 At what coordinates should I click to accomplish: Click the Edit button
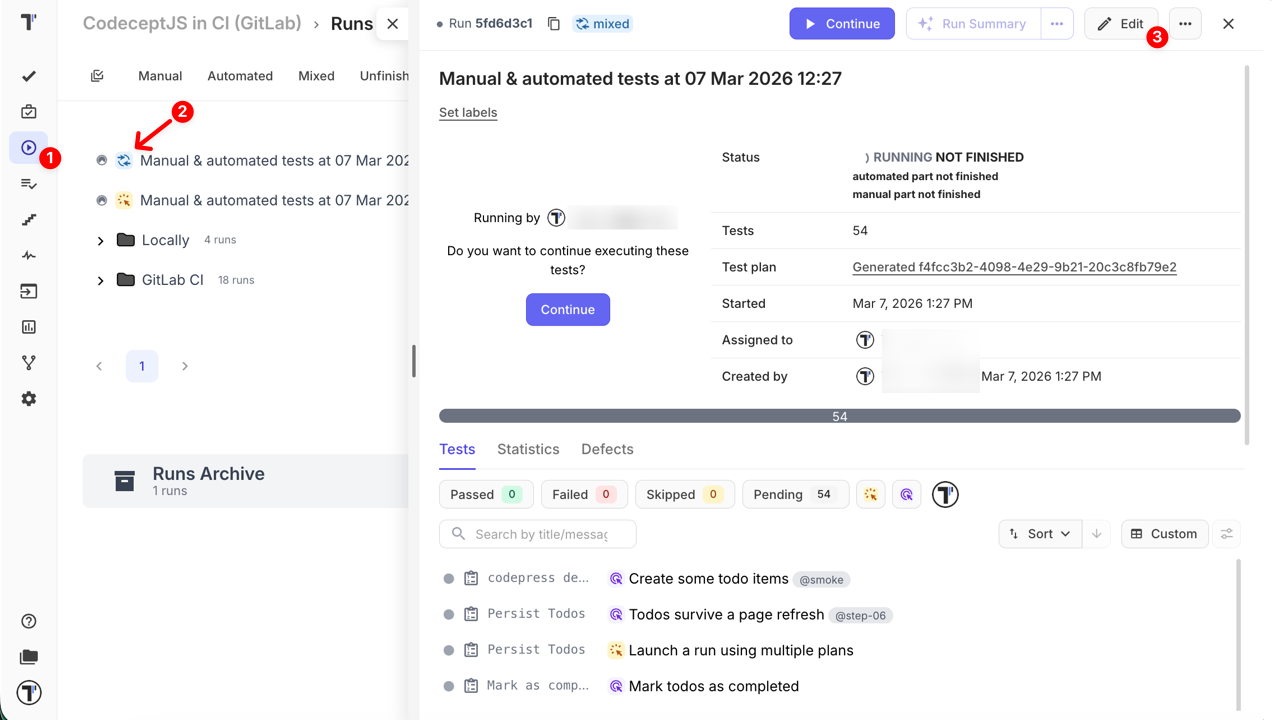click(x=1120, y=24)
